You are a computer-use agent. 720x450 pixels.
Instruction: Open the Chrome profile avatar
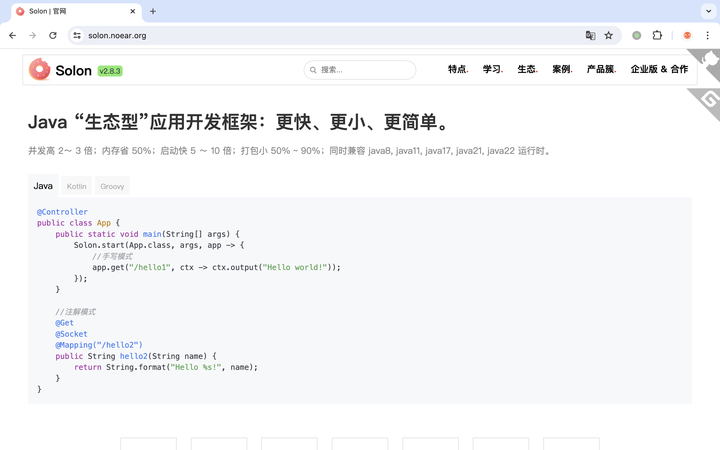(x=687, y=35)
